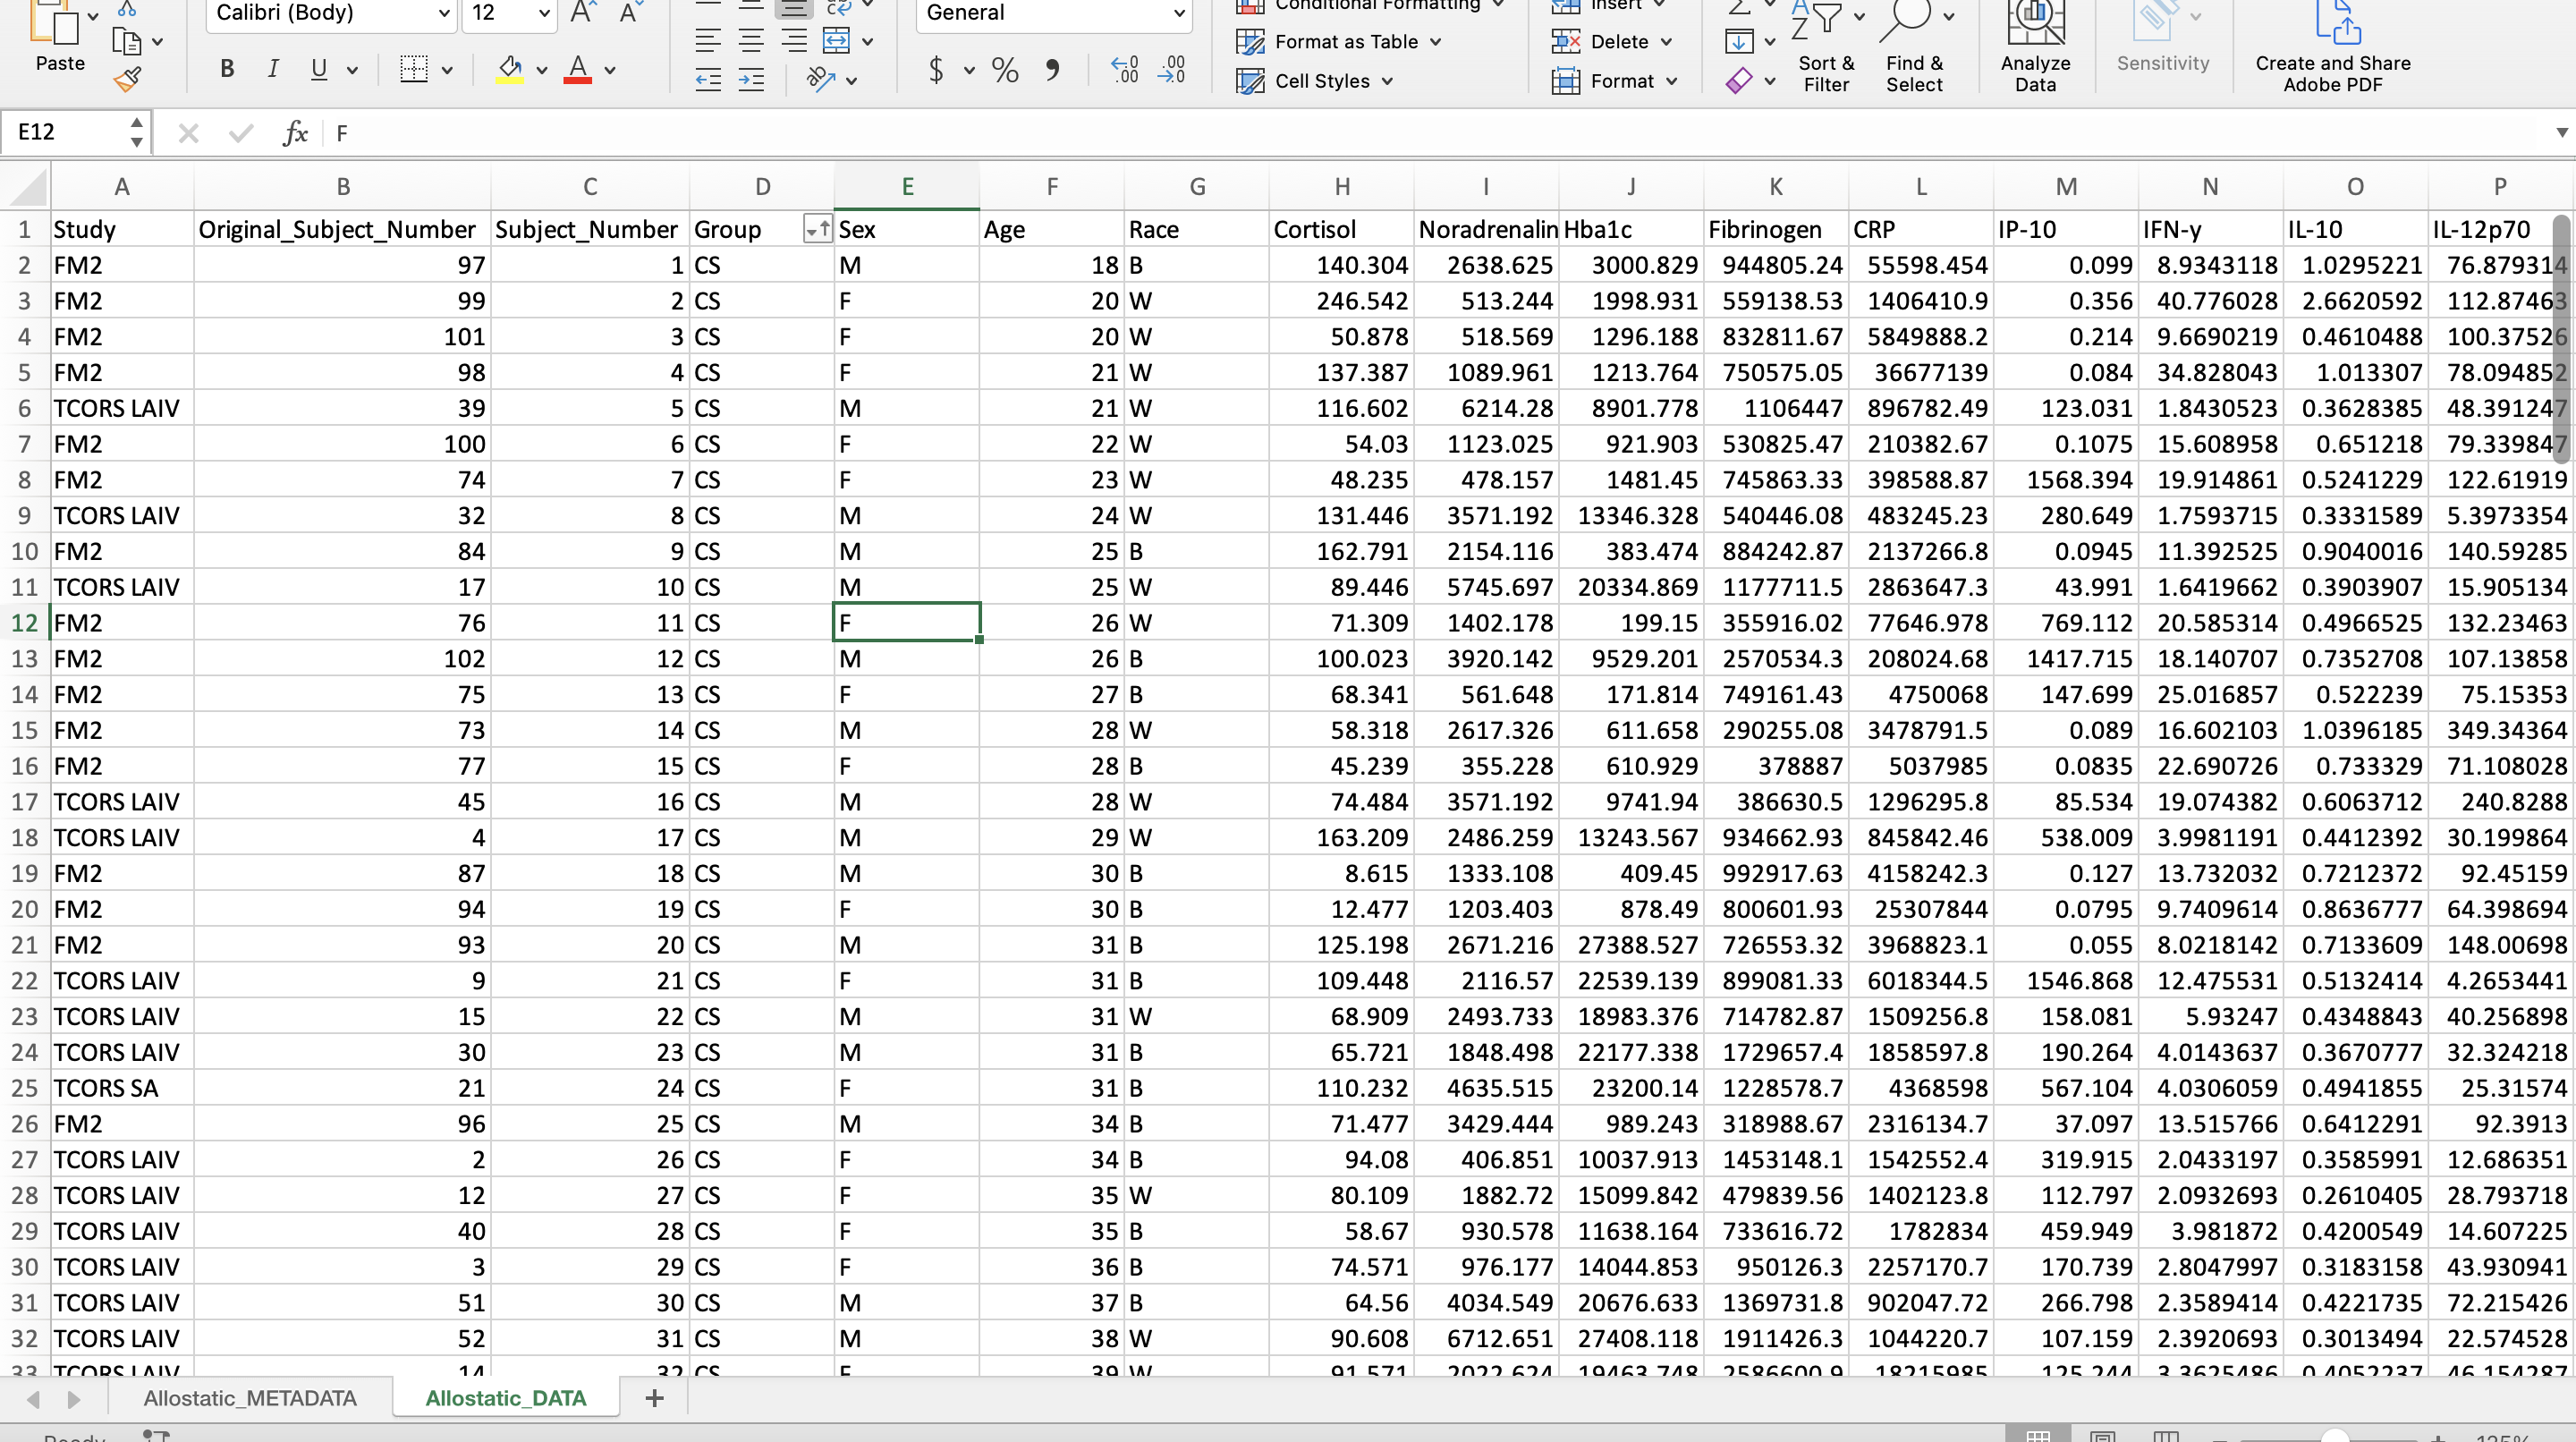Click the Format Painter brush icon
The image size is (2576, 1442).
point(127,80)
